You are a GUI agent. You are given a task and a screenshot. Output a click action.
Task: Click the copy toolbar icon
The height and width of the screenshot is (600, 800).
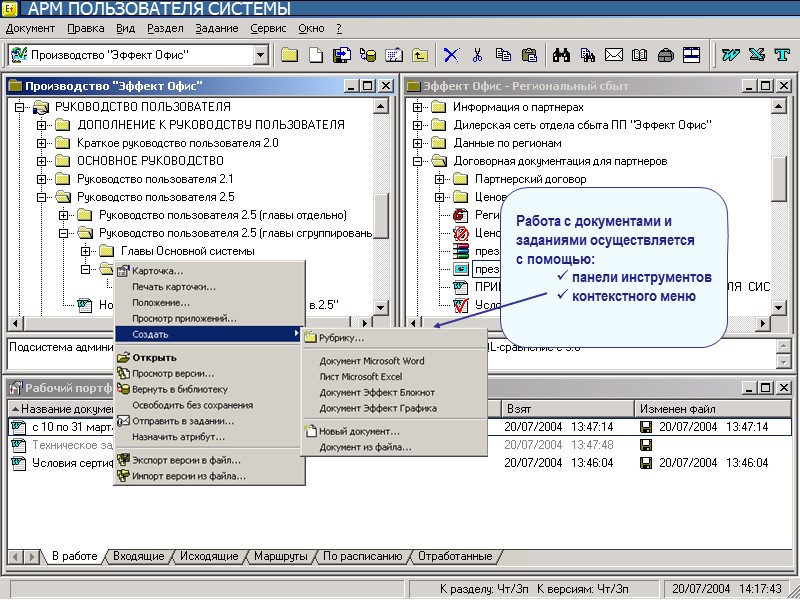(x=504, y=55)
